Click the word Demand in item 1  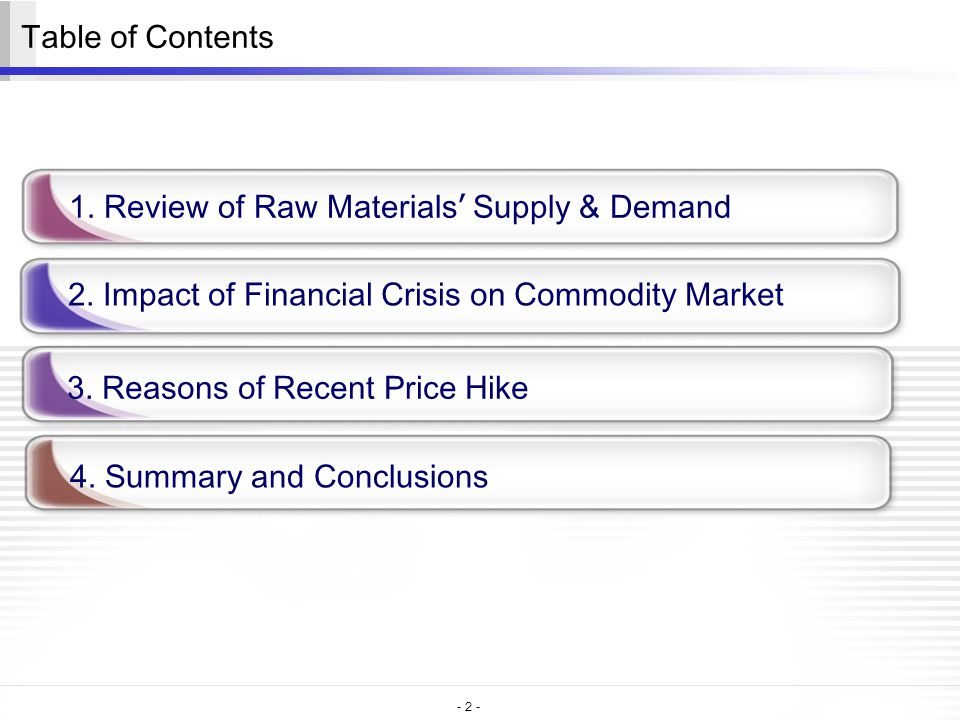point(670,207)
